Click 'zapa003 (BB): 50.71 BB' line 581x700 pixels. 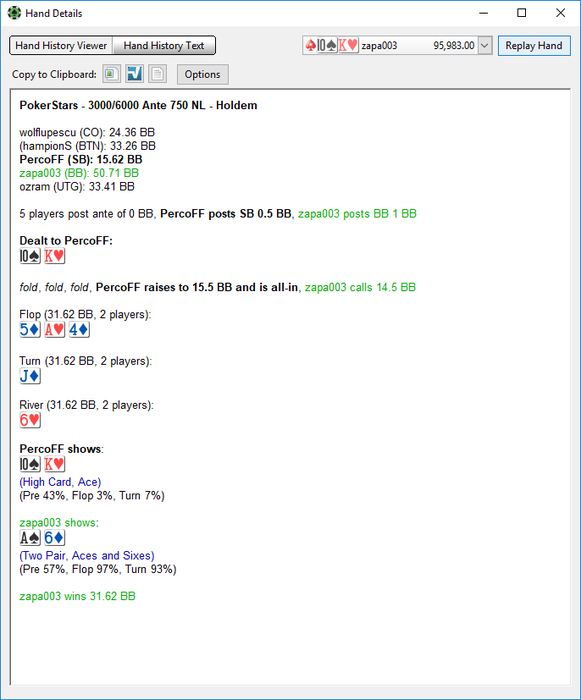79,173
